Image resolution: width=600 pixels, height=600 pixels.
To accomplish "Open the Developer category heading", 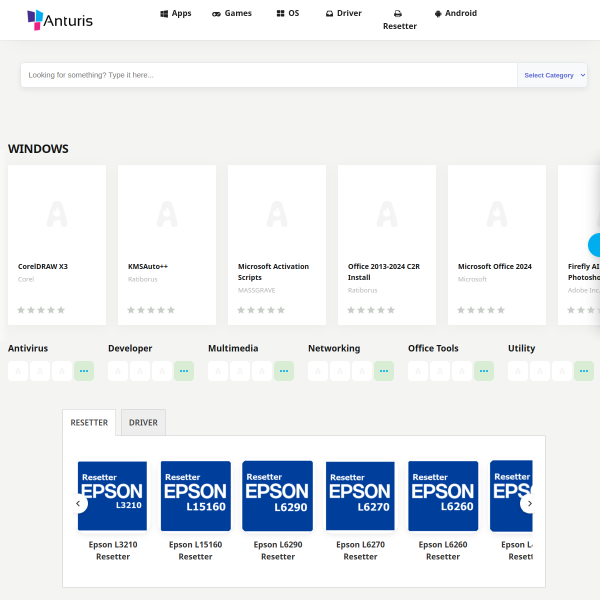I will click(x=130, y=348).
